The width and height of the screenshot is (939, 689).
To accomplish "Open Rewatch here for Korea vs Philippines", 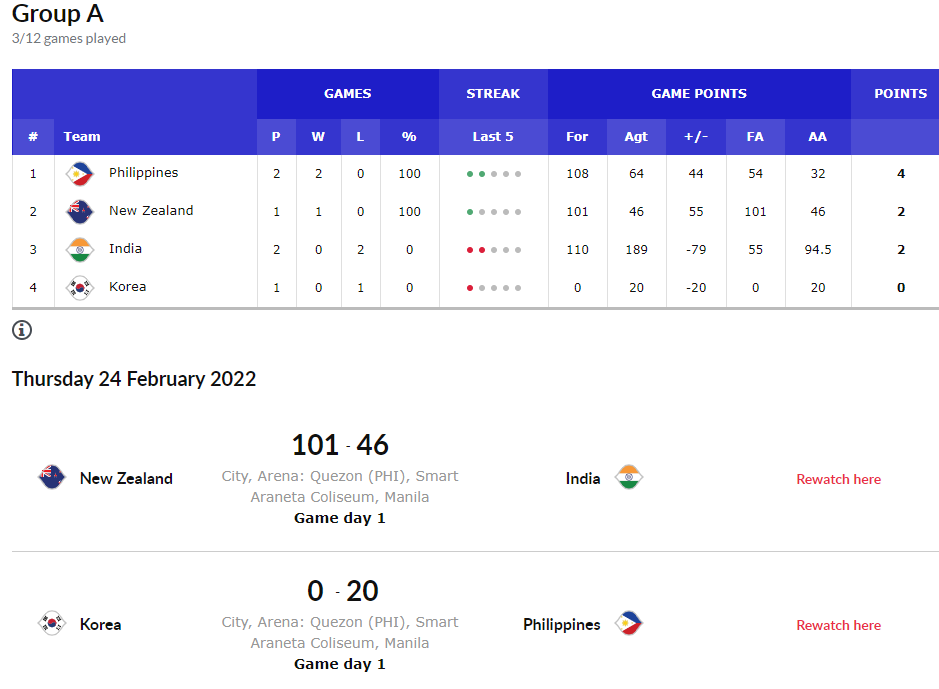I will 838,626.
